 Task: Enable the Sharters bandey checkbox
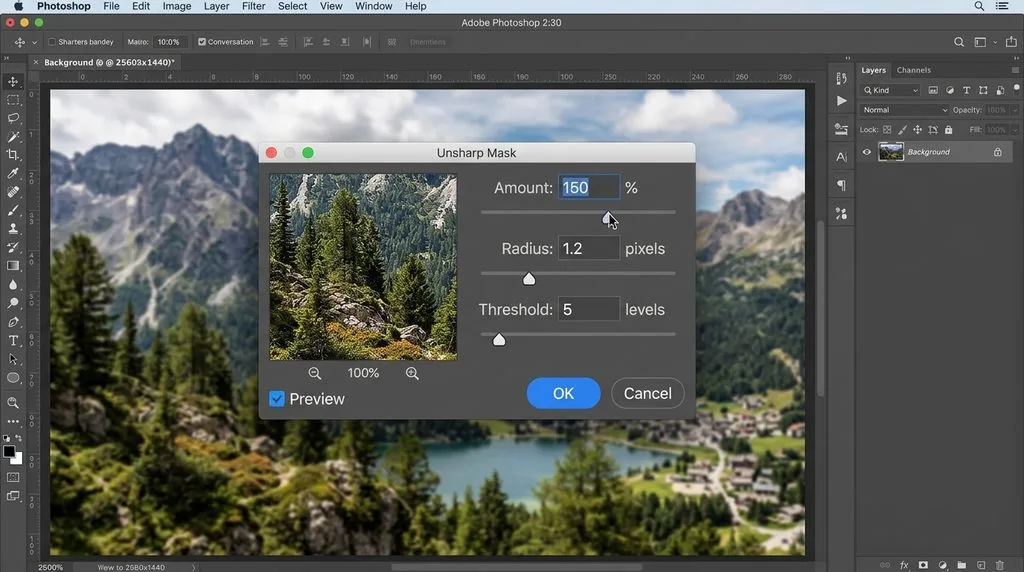52,42
